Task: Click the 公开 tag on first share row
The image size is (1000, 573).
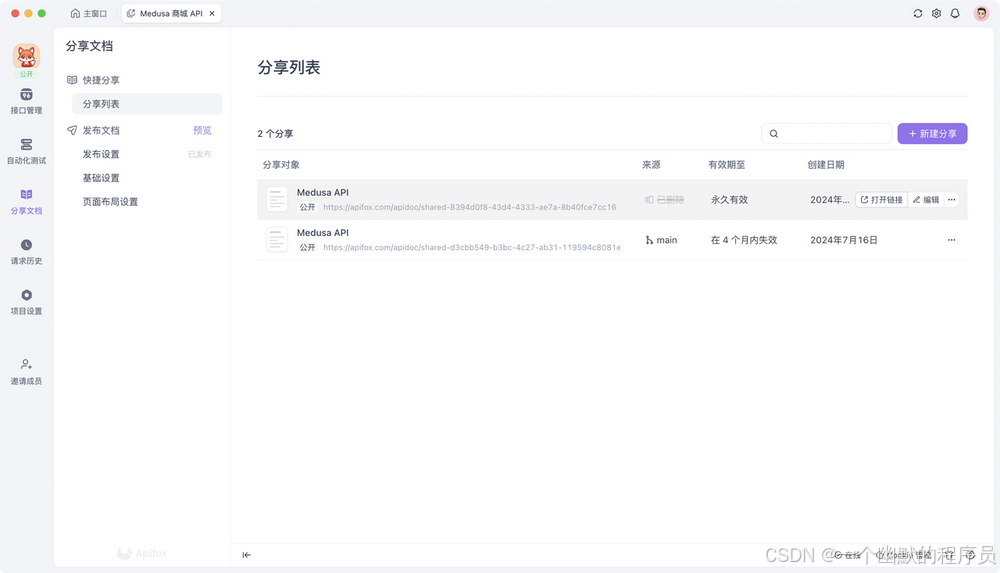Action: pos(307,207)
